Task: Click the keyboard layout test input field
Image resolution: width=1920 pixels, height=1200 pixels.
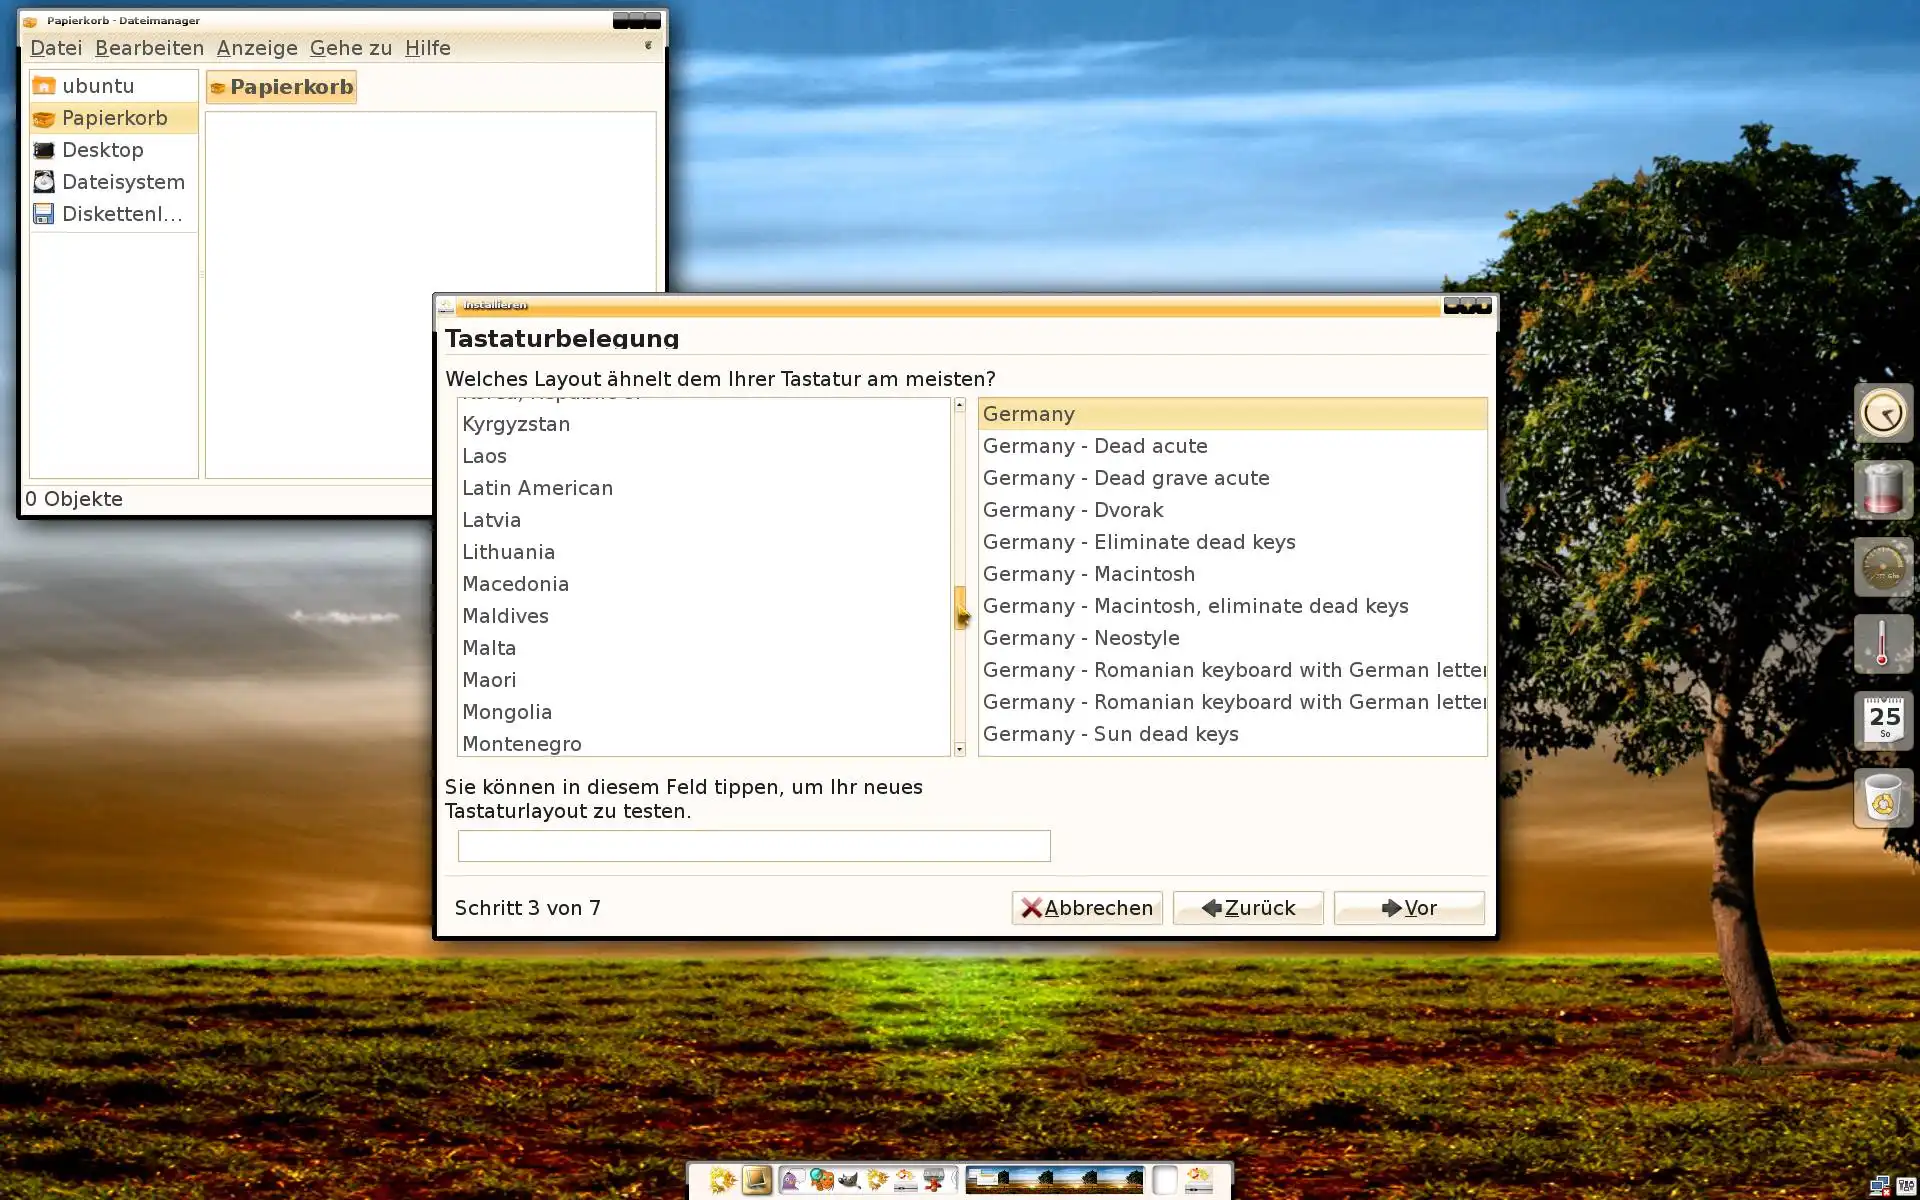Action: (x=753, y=846)
